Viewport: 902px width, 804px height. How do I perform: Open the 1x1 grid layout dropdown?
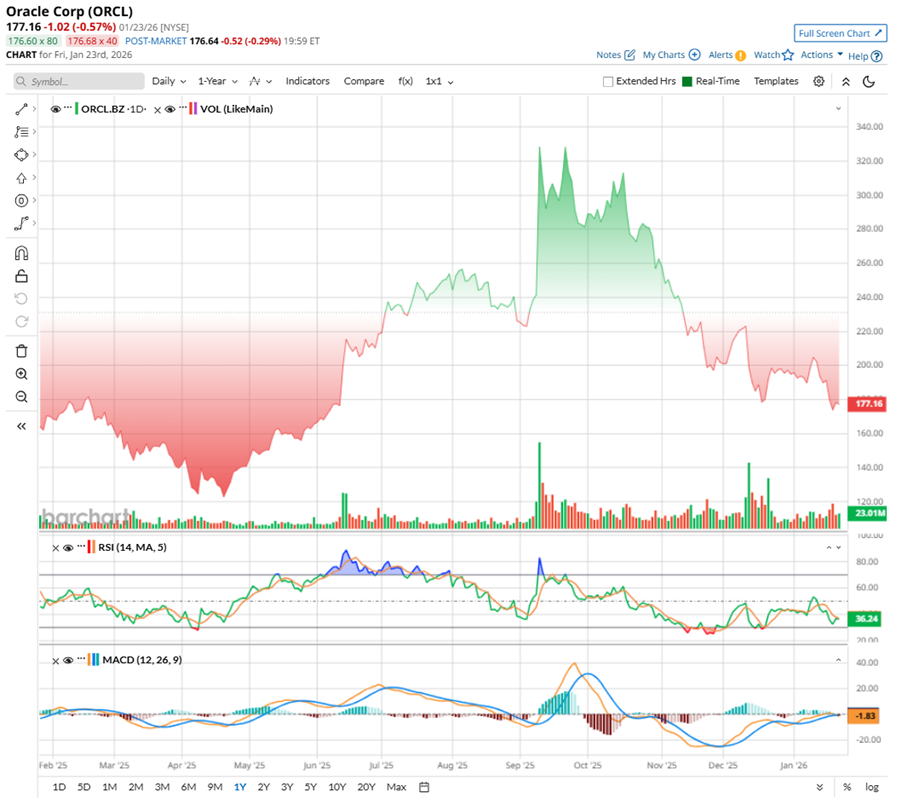coord(439,82)
